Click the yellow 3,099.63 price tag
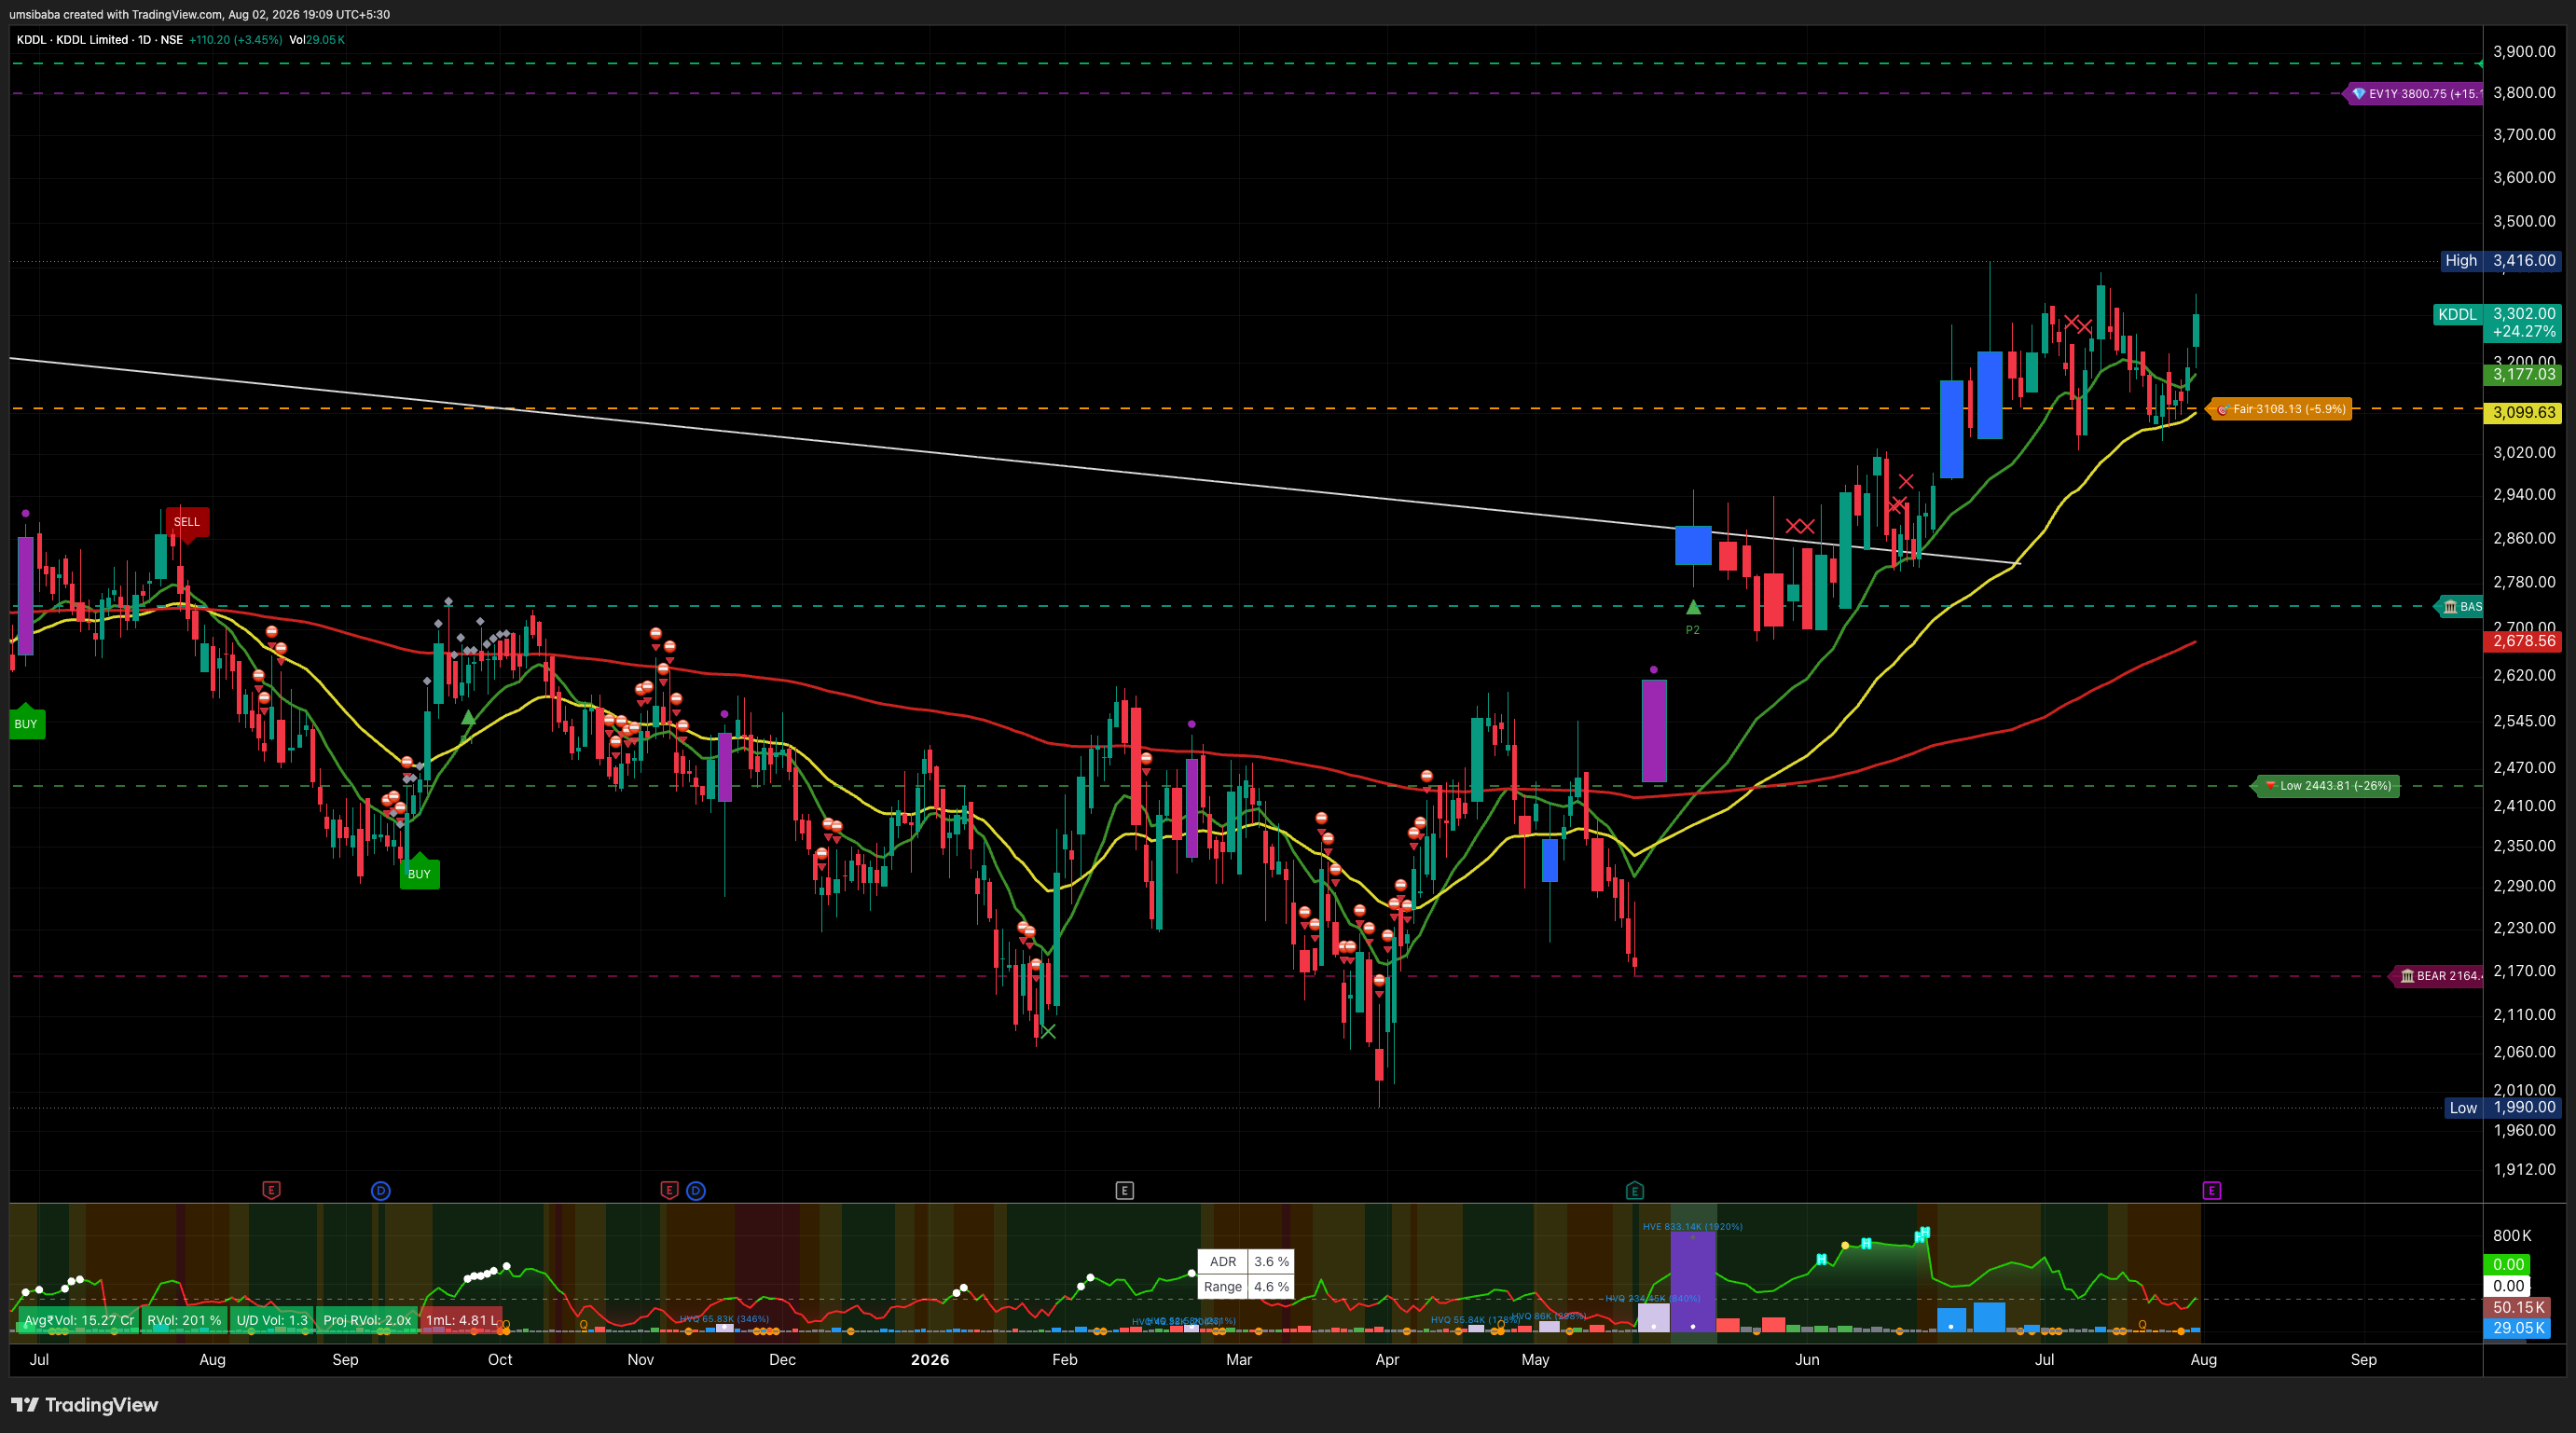Image resolution: width=2576 pixels, height=1433 pixels. tap(2522, 412)
